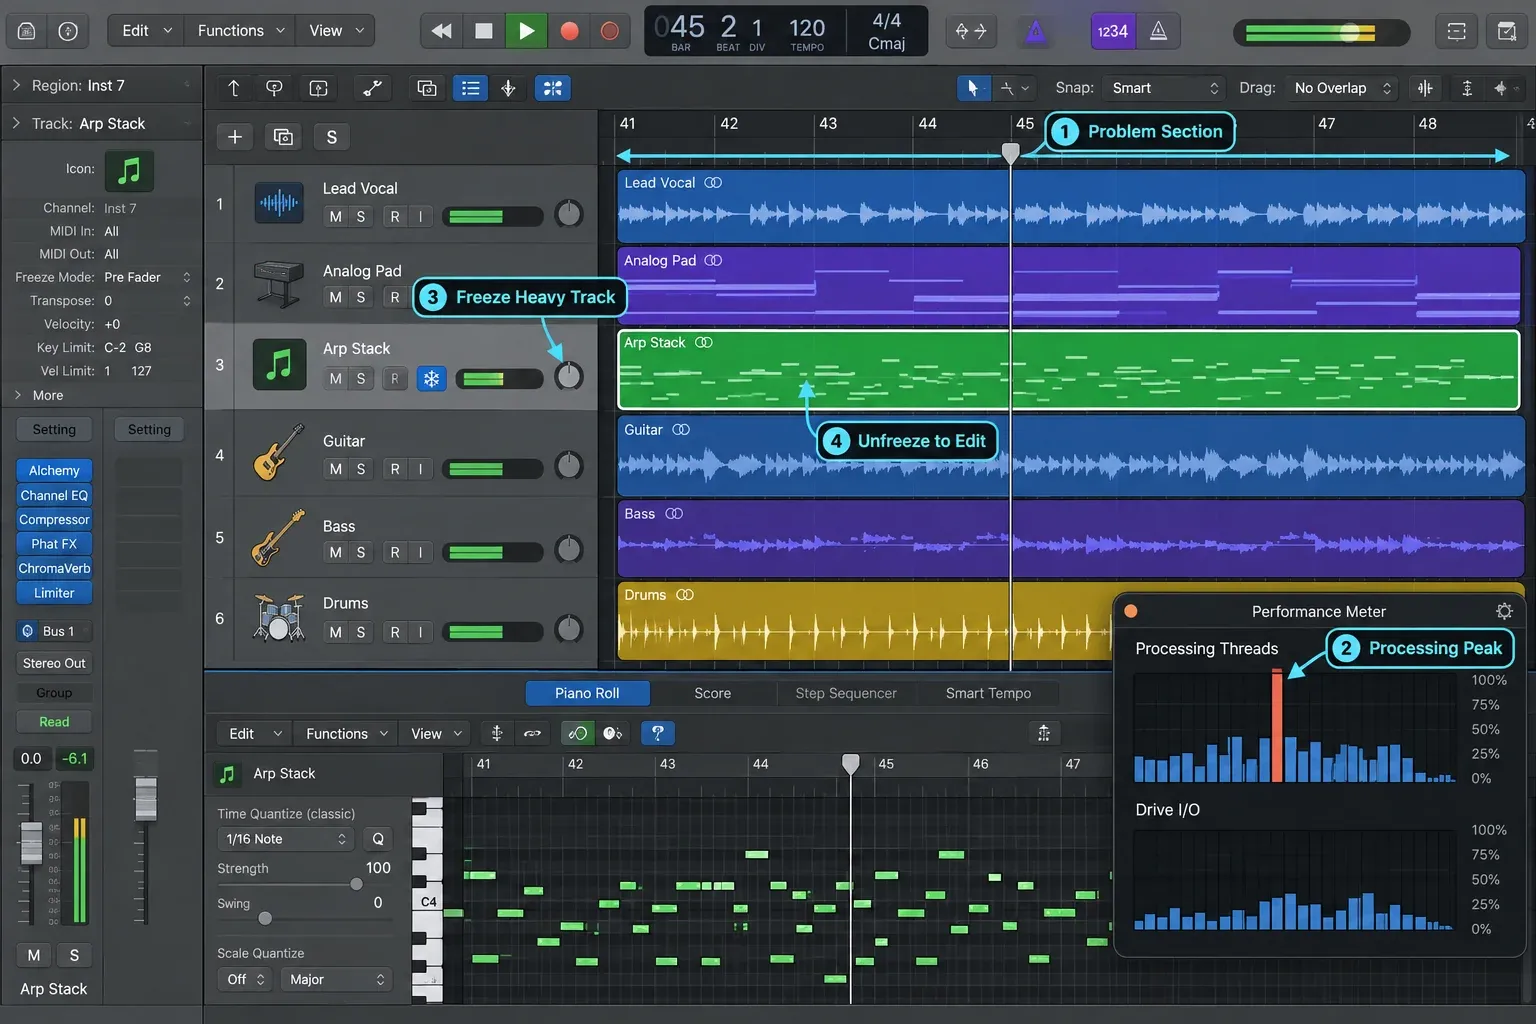Open the Drag mode dropdown
Viewport: 1536px width, 1024px height.
click(x=1341, y=88)
